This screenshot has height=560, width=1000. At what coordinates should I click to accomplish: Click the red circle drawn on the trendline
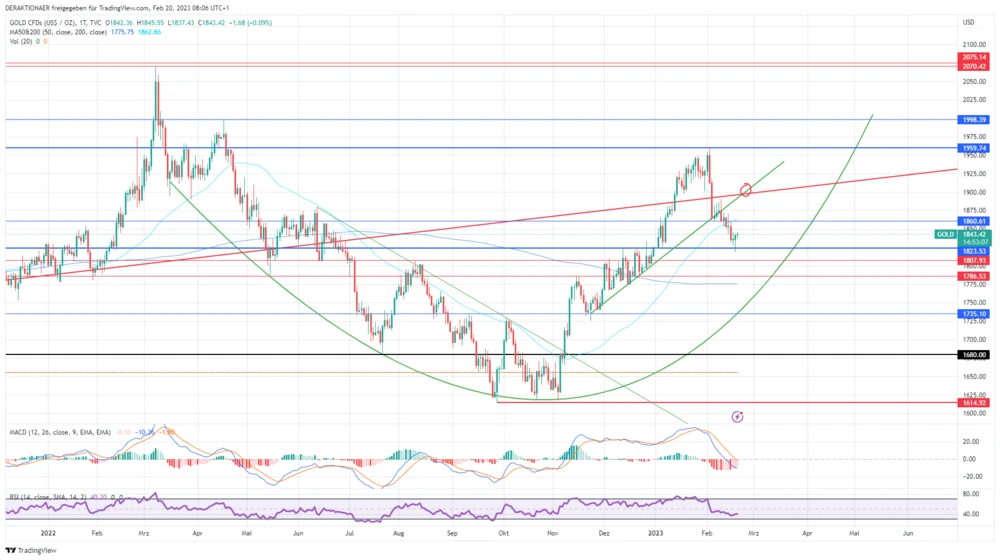[x=746, y=190]
